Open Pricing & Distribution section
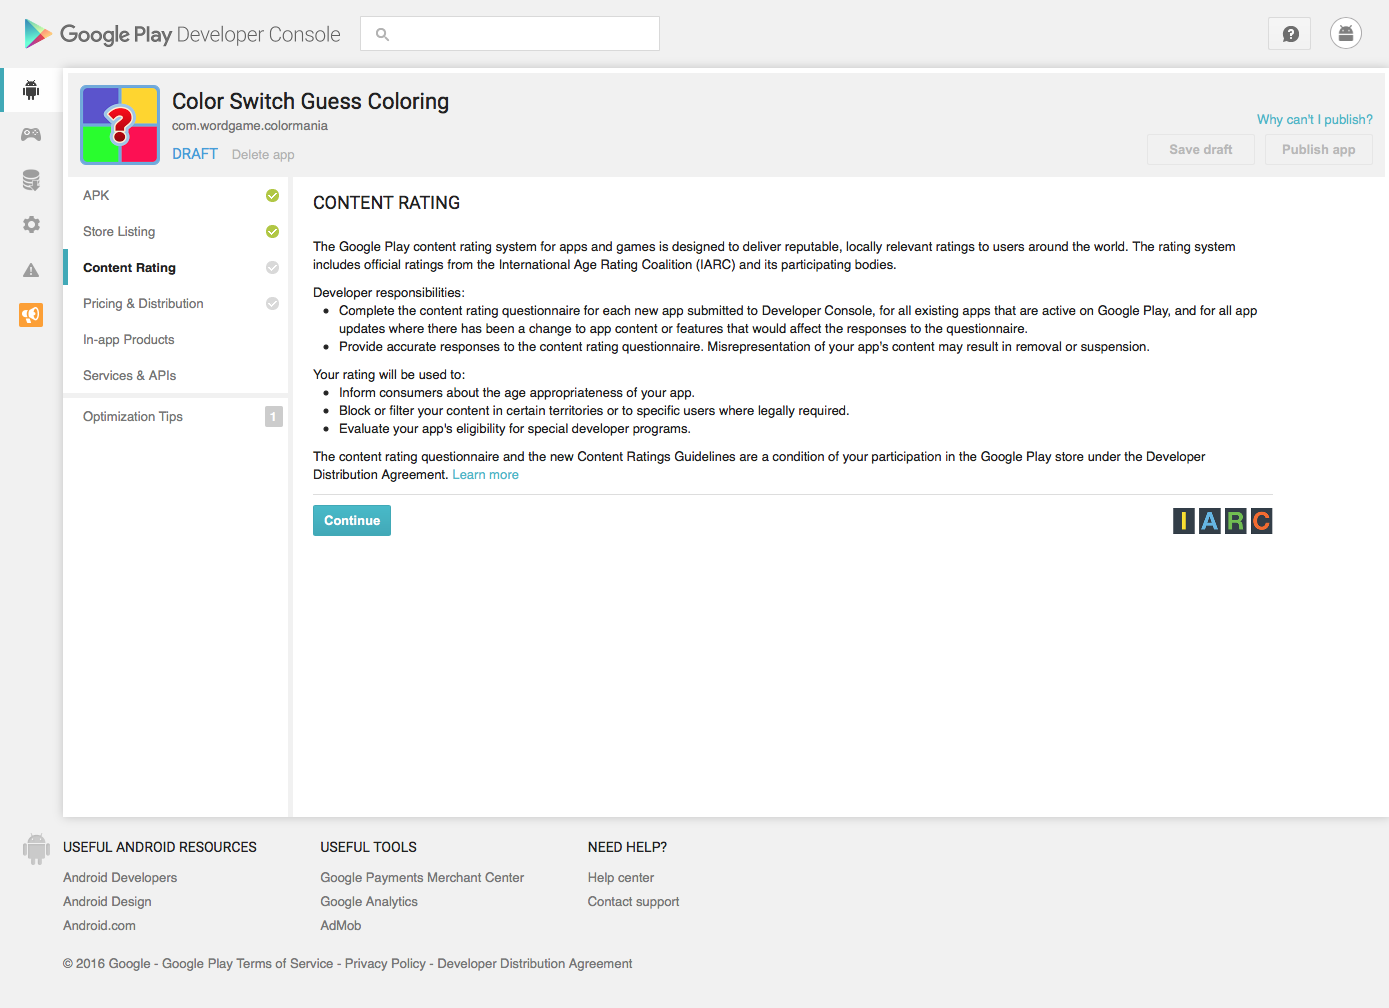 pos(176,304)
